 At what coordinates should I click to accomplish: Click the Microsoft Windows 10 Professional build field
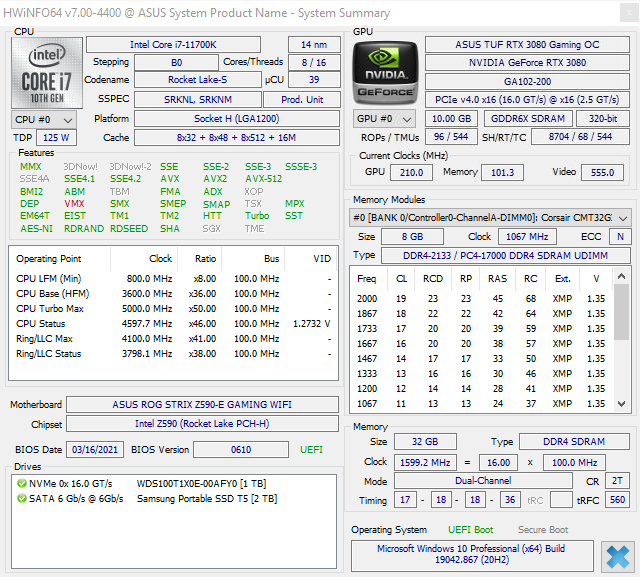click(x=472, y=554)
